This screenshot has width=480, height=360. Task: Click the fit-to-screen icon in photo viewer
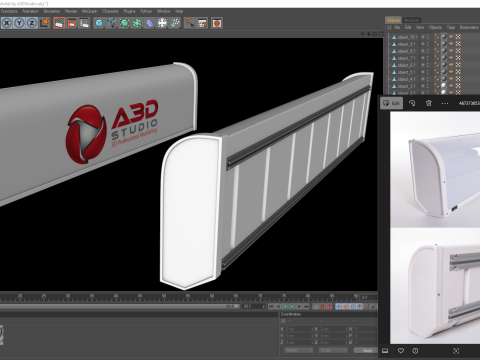click(x=456, y=351)
